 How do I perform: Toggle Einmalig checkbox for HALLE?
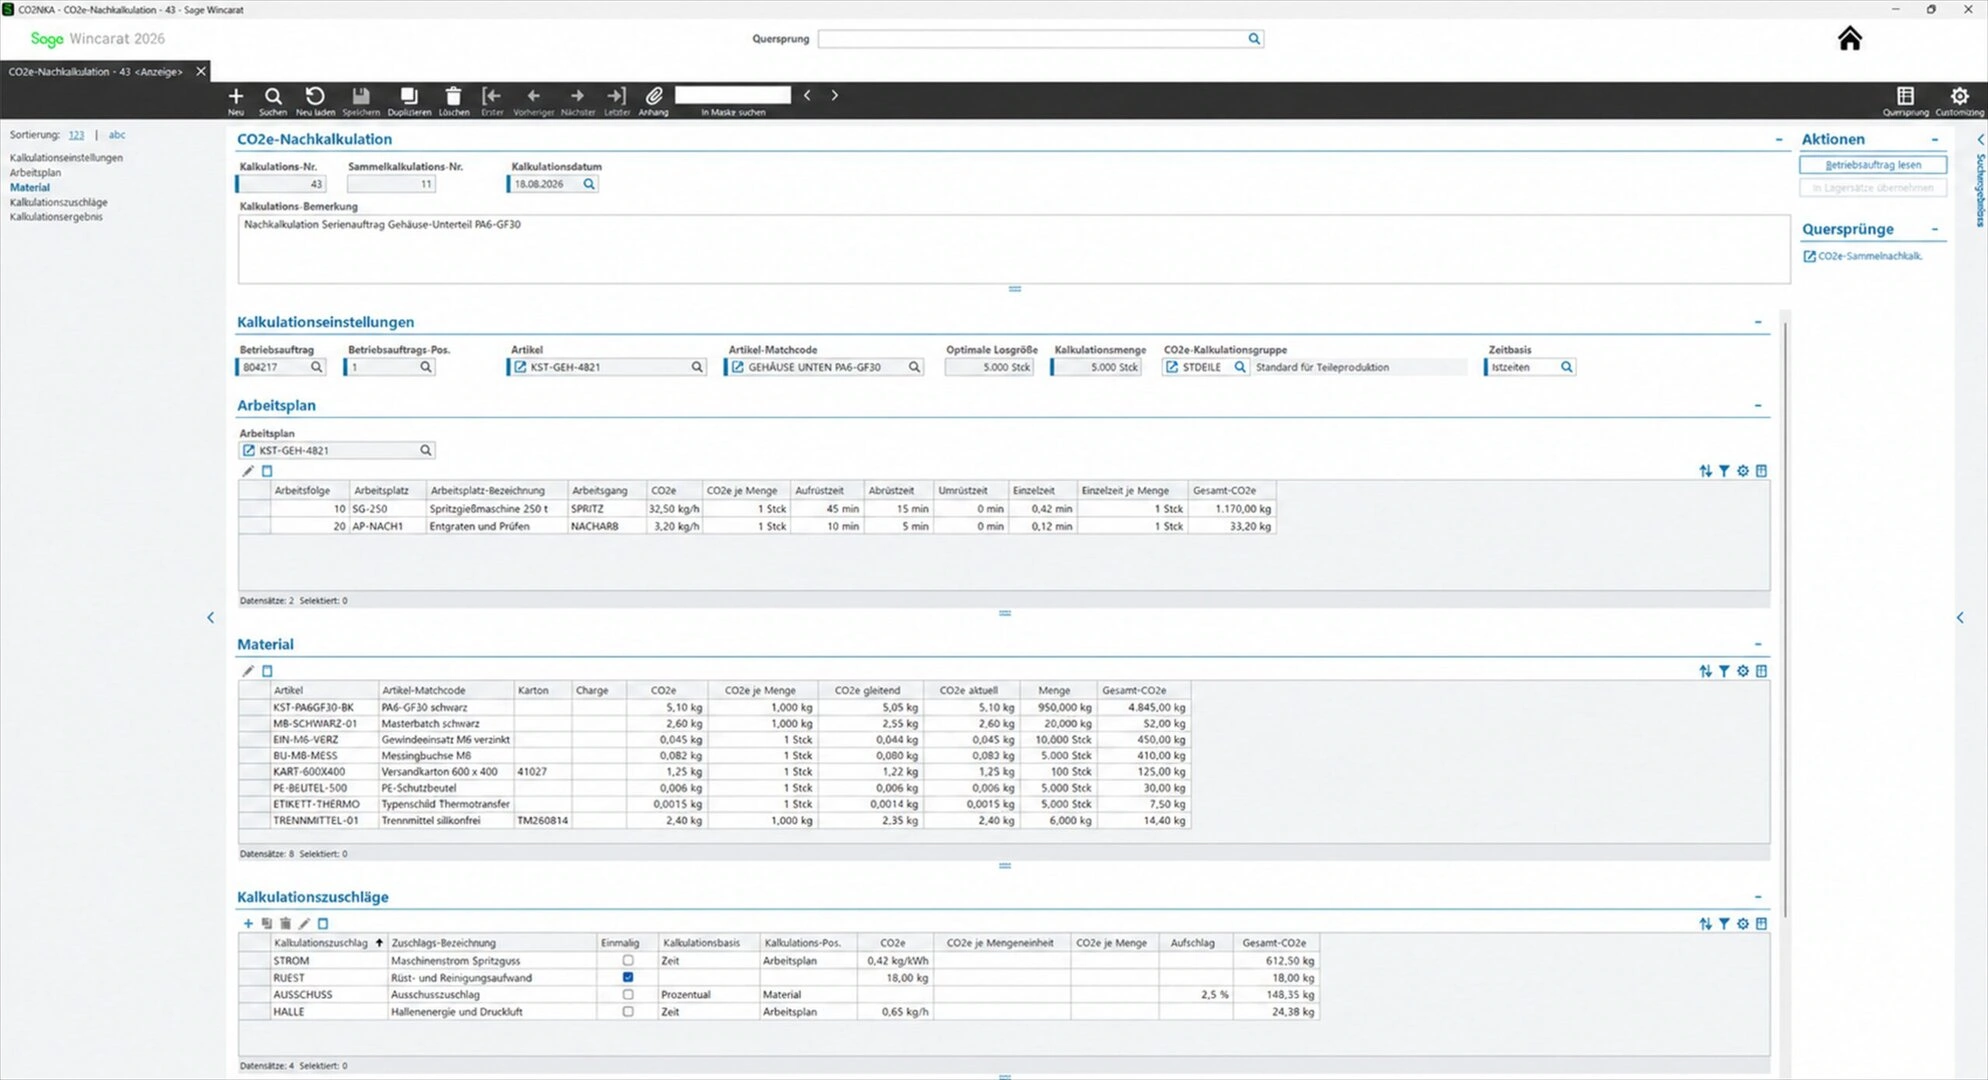pos(628,1012)
